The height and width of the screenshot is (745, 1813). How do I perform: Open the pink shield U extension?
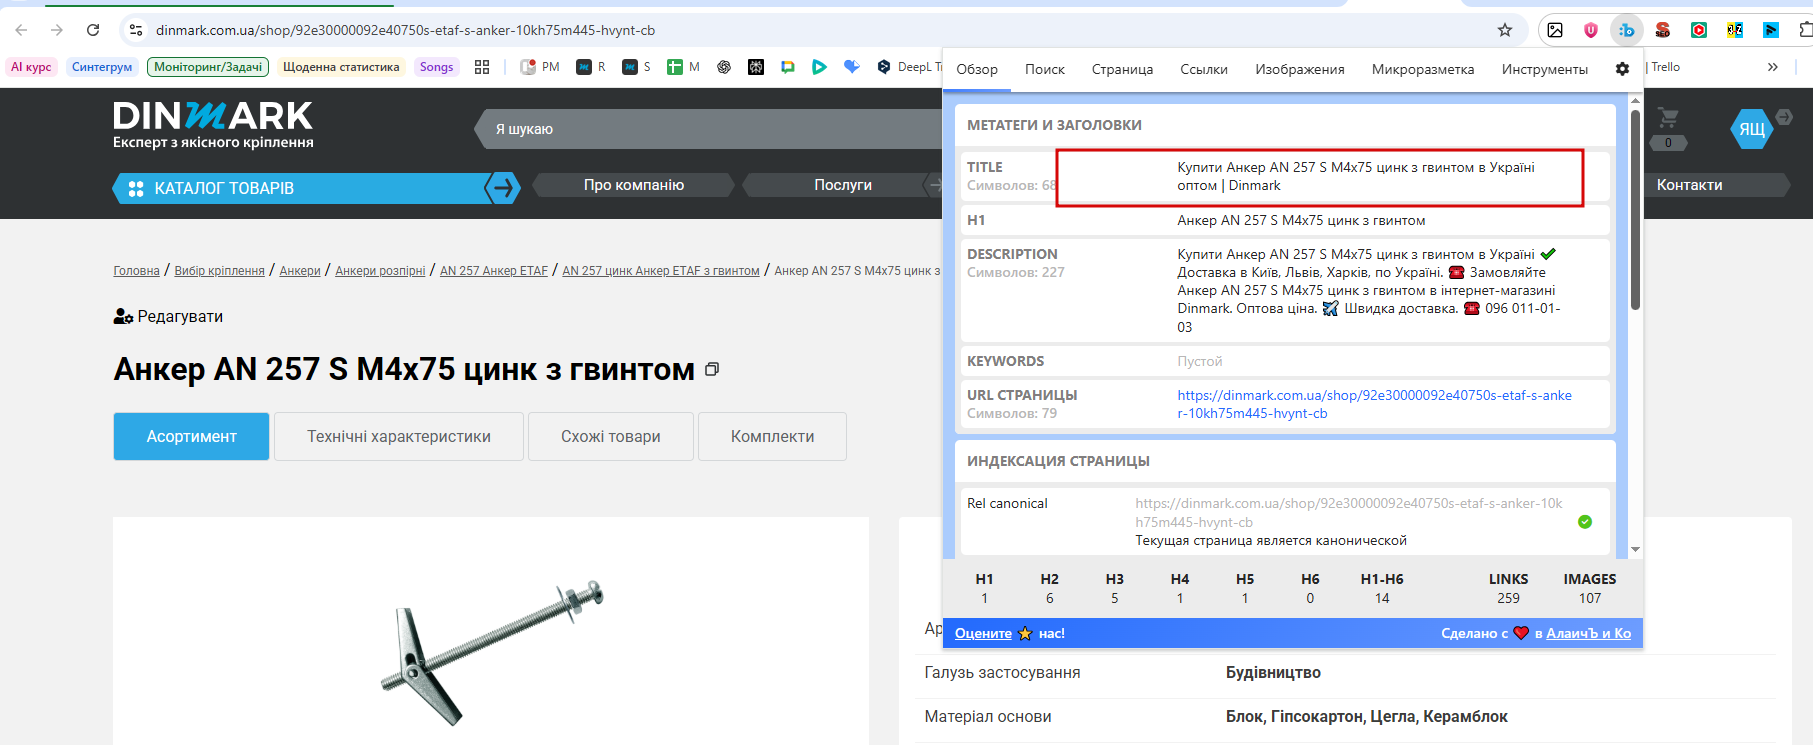[x=1591, y=30]
